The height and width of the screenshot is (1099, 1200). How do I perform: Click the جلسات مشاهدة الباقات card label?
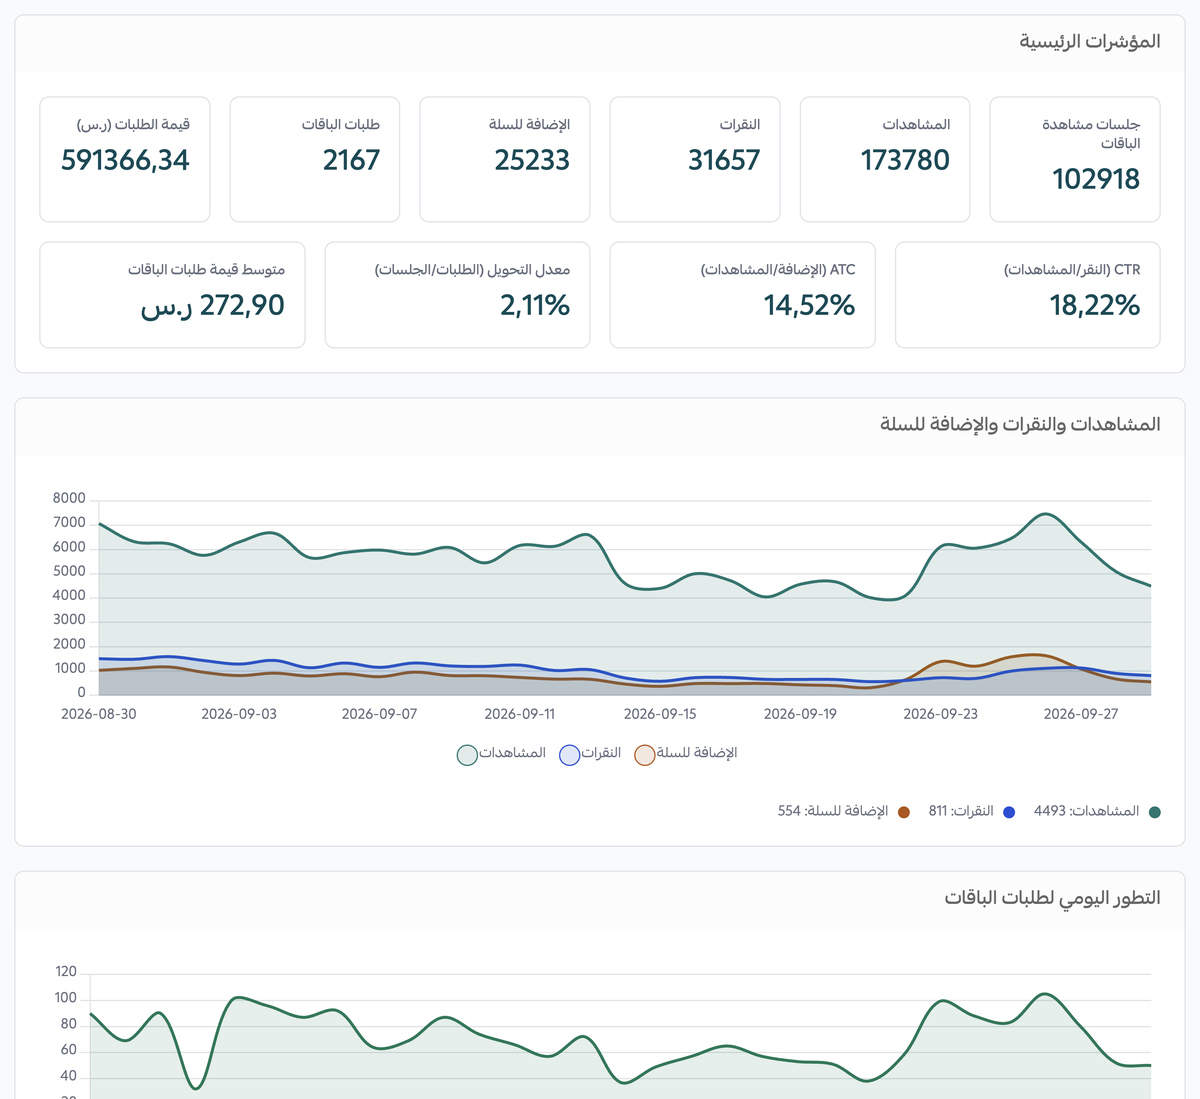coord(1091,134)
